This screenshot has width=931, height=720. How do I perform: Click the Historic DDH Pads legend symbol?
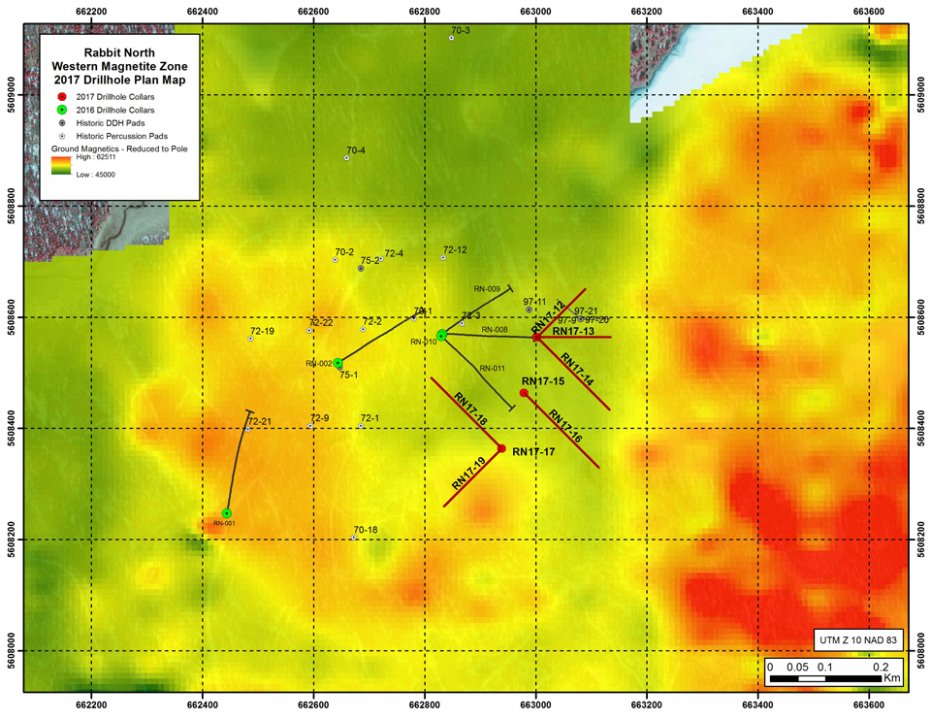62,123
